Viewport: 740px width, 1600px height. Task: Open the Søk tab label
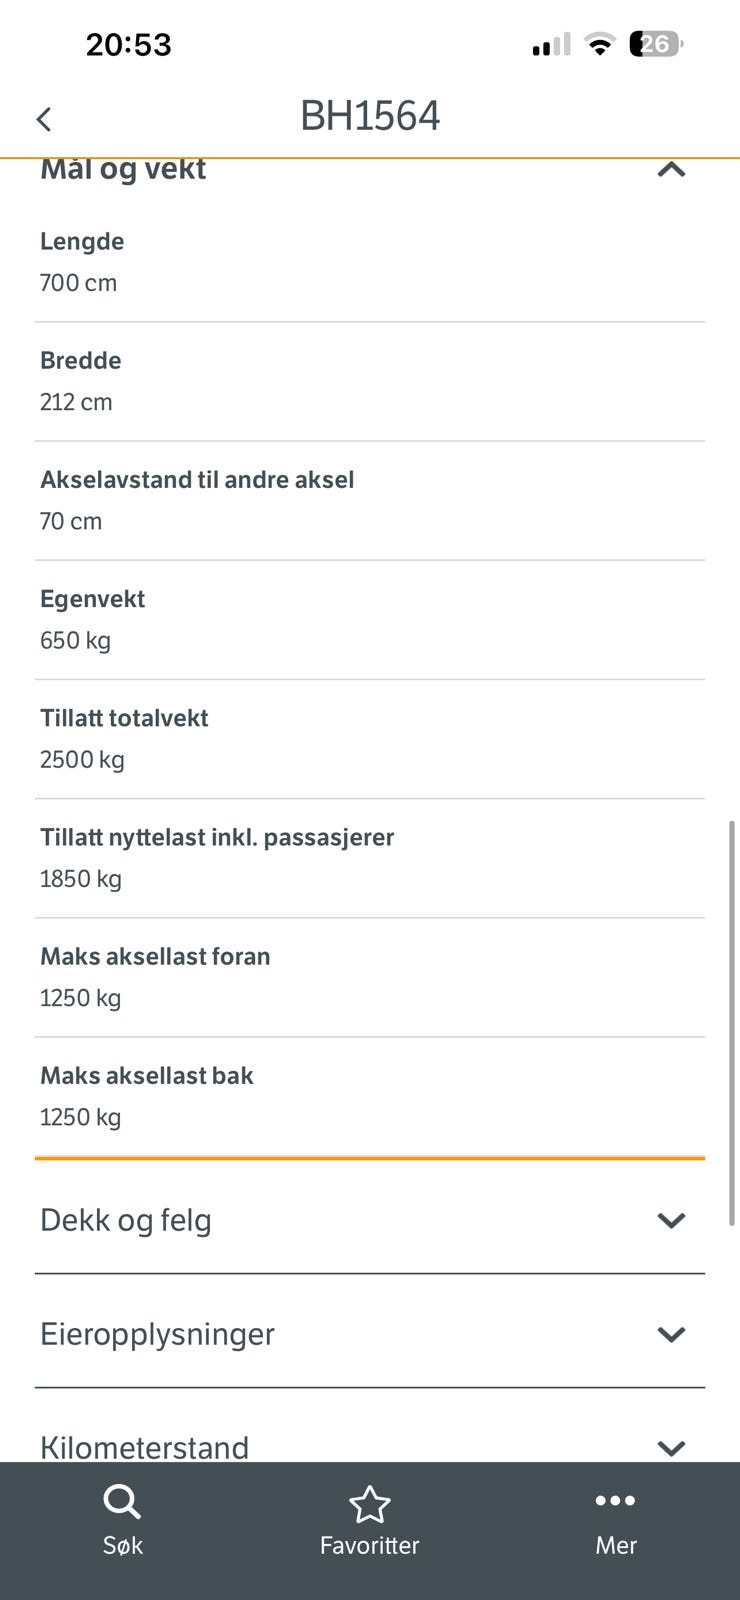tap(122, 1545)
